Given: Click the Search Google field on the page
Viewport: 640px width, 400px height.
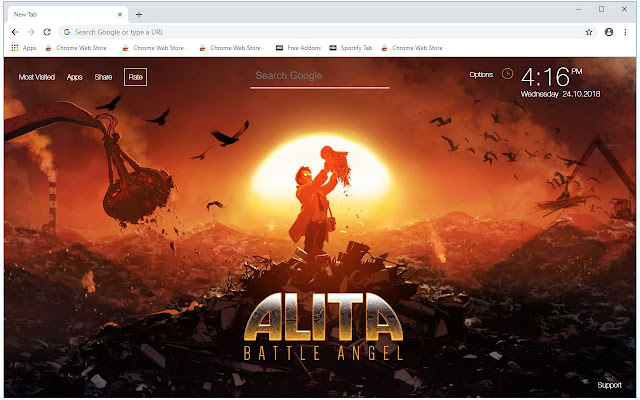Looking at the screenshot, I should (x=320, y=77).
